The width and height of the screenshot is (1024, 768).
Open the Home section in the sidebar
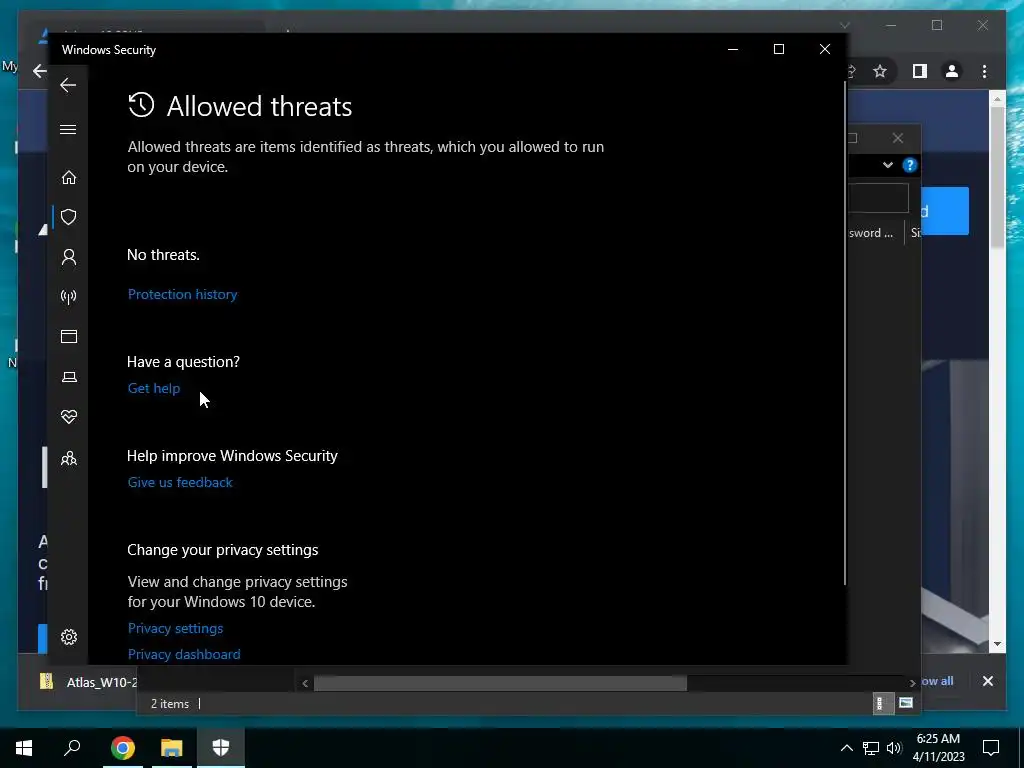tap(69, 178)
